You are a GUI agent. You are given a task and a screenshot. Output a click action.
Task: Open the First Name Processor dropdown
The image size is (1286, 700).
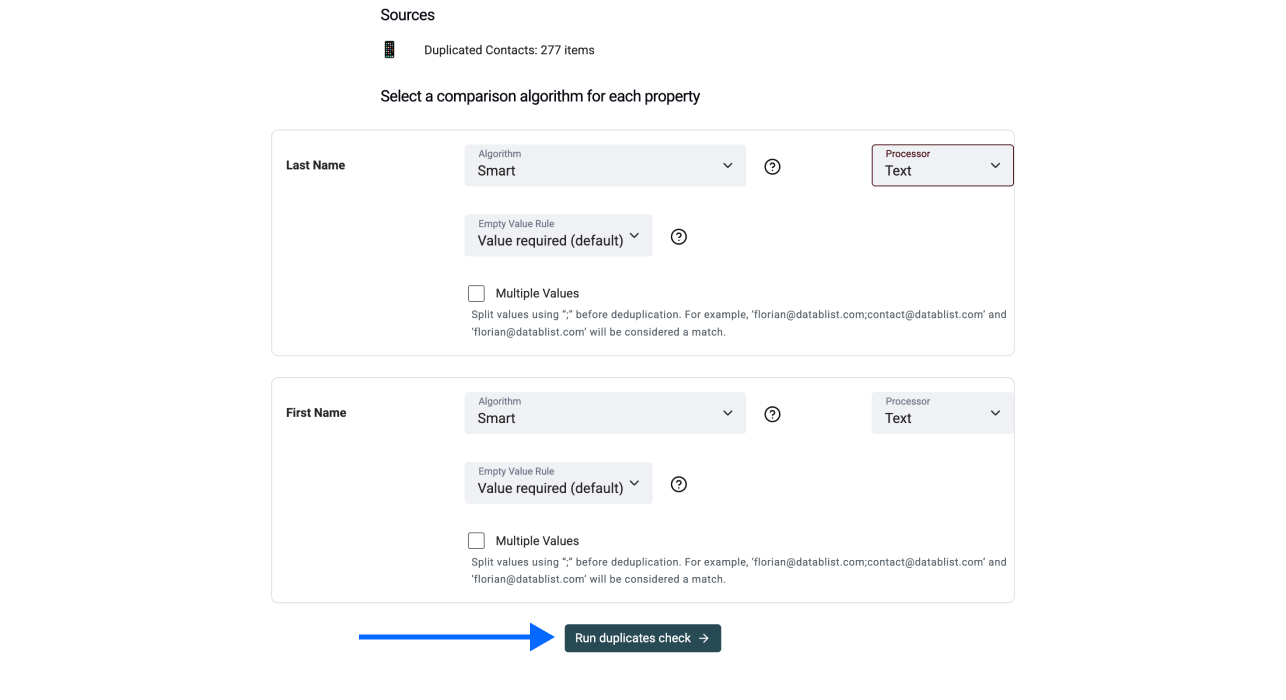click(x=942, y=413)
